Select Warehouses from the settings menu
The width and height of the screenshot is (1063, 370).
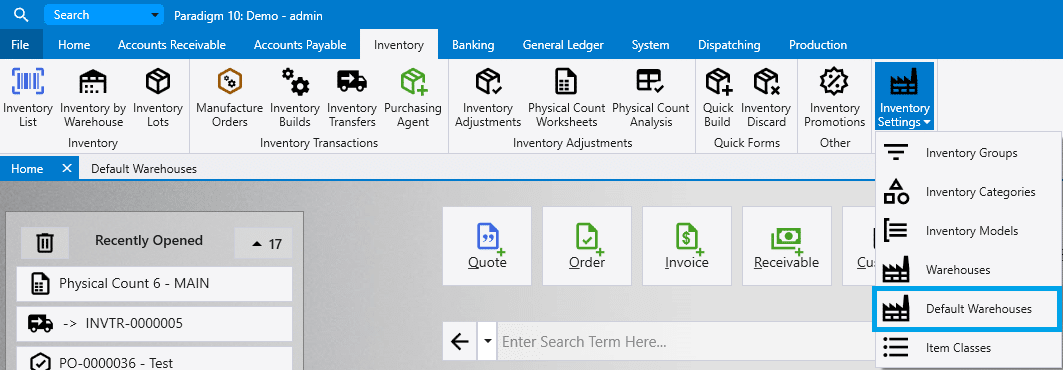968,270
